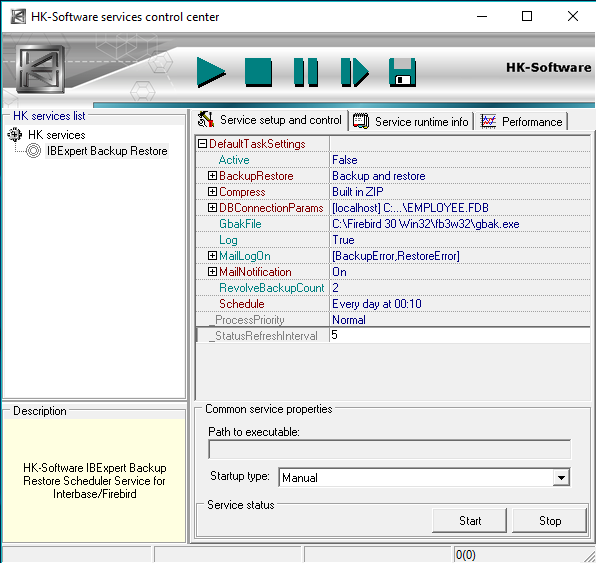
Task: Click the service description text box
Action: point(94,481)
